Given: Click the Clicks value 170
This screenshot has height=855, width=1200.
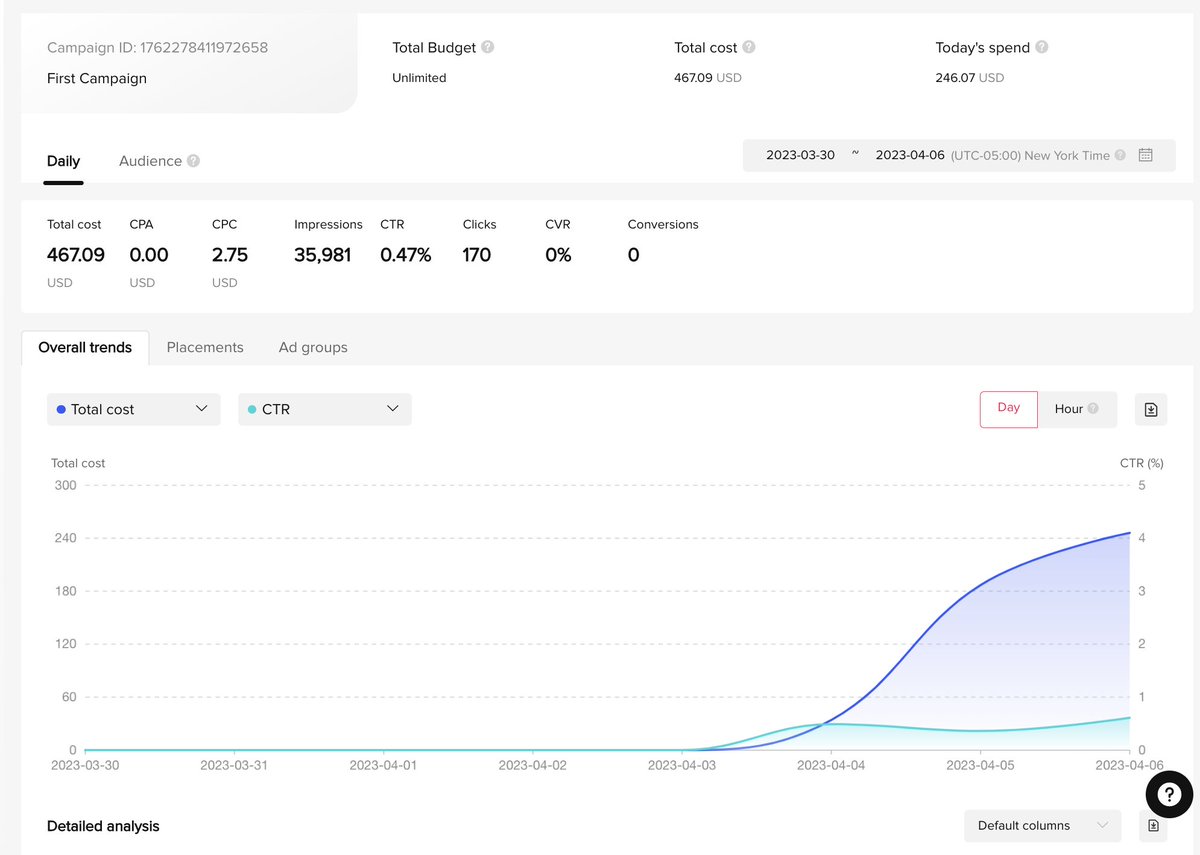Looking at the screenshot, I should tap(477, 255).
